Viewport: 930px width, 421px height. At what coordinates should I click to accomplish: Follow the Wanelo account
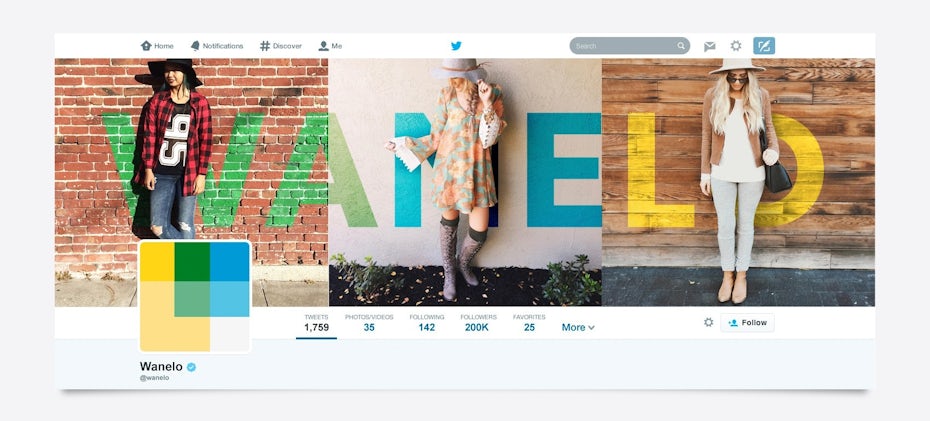click(x=747, y=323)
